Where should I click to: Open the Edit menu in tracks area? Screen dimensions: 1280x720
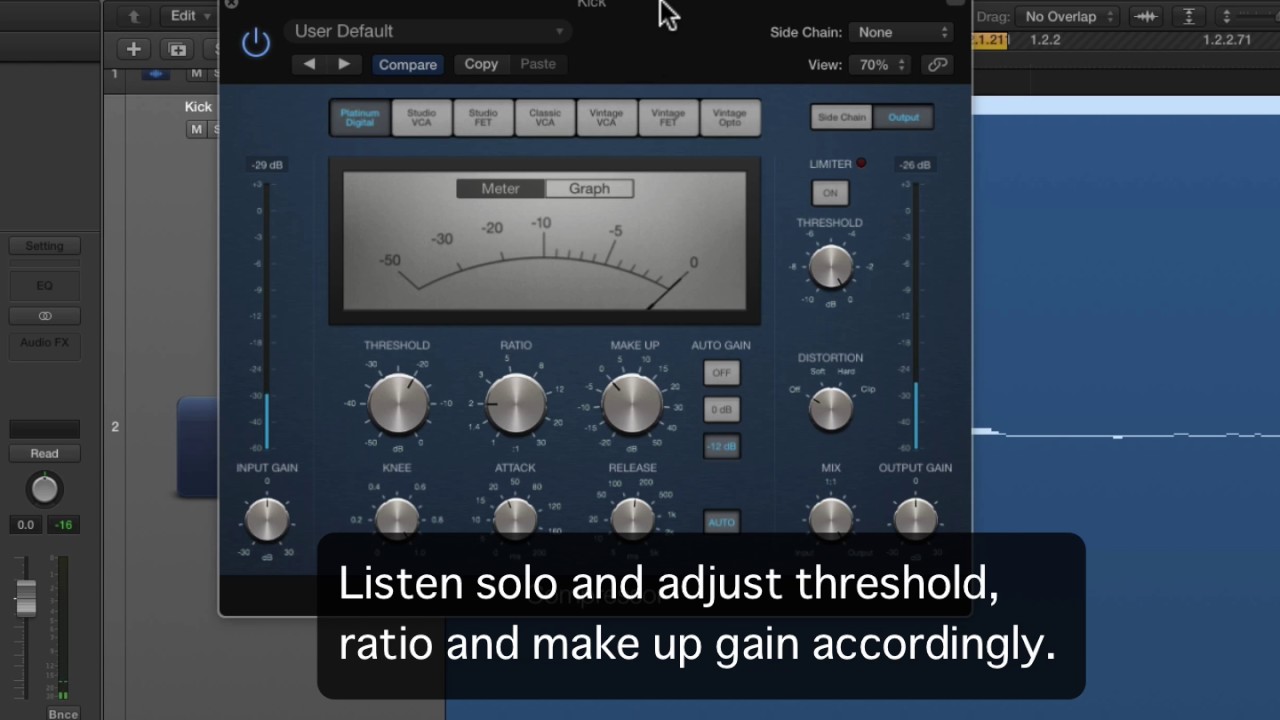point(190,15)
